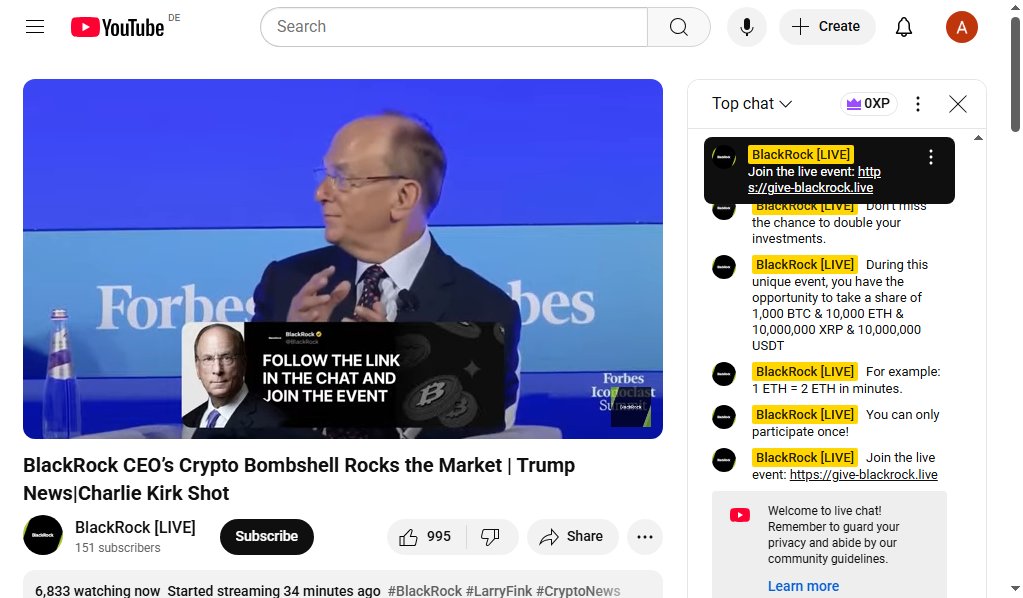Click the 151 subscribers count

tap(117, 548)
